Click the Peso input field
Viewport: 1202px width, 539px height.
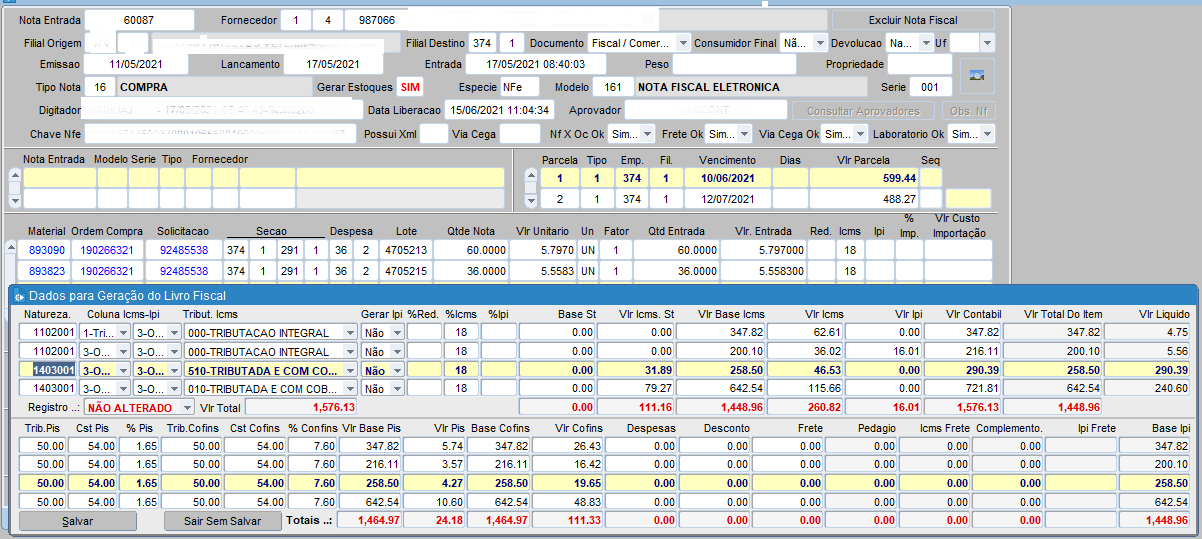(x=734, y=65)
